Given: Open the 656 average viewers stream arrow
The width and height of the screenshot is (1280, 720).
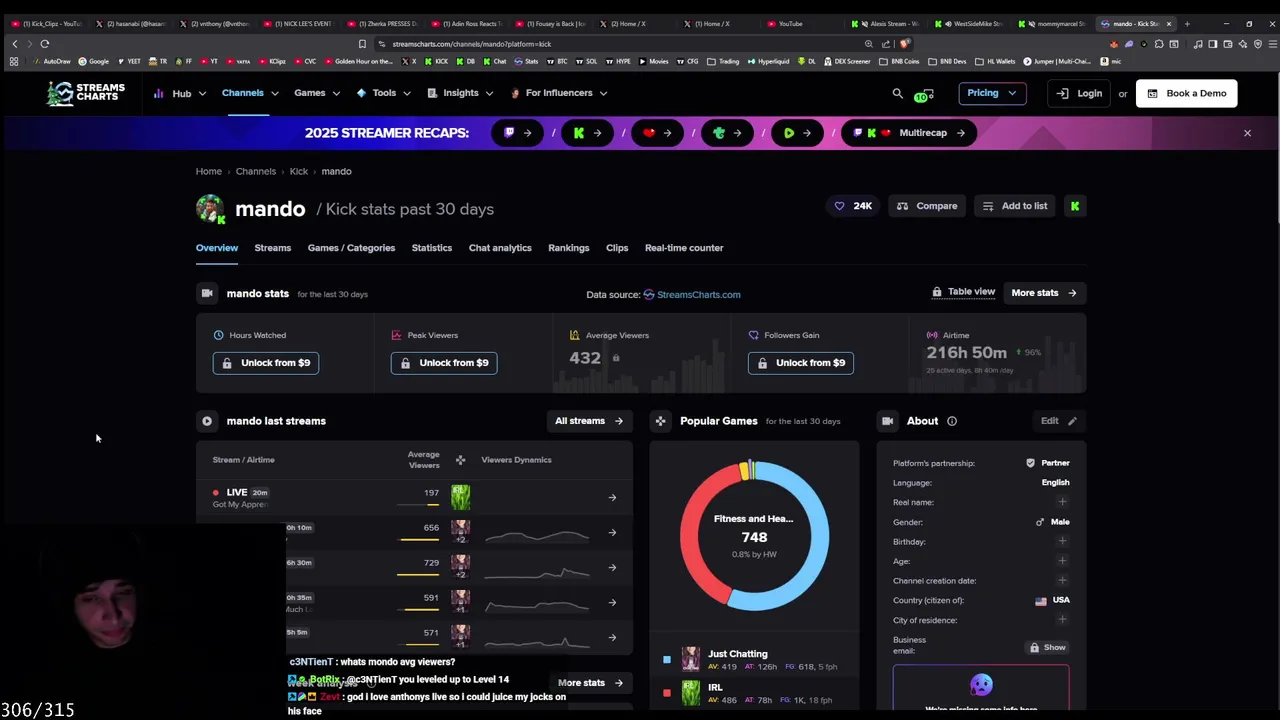Looking at the screenshot, I should point(612,532).
